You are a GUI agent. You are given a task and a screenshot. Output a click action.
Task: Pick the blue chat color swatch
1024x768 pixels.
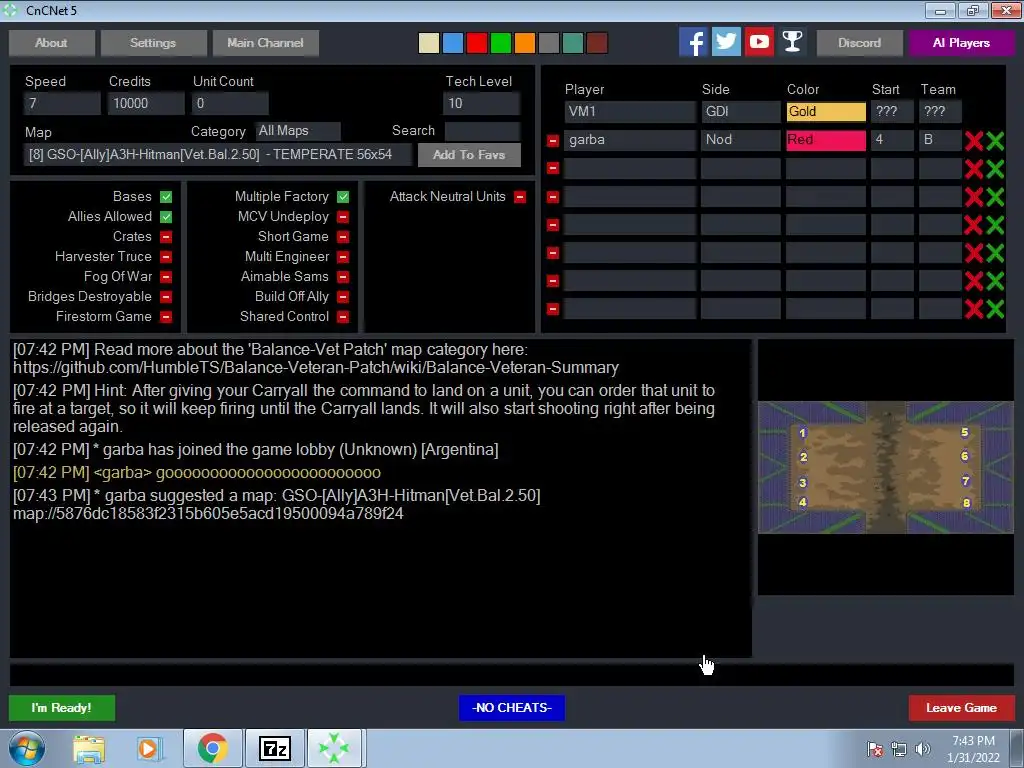[x=453, y=43]
